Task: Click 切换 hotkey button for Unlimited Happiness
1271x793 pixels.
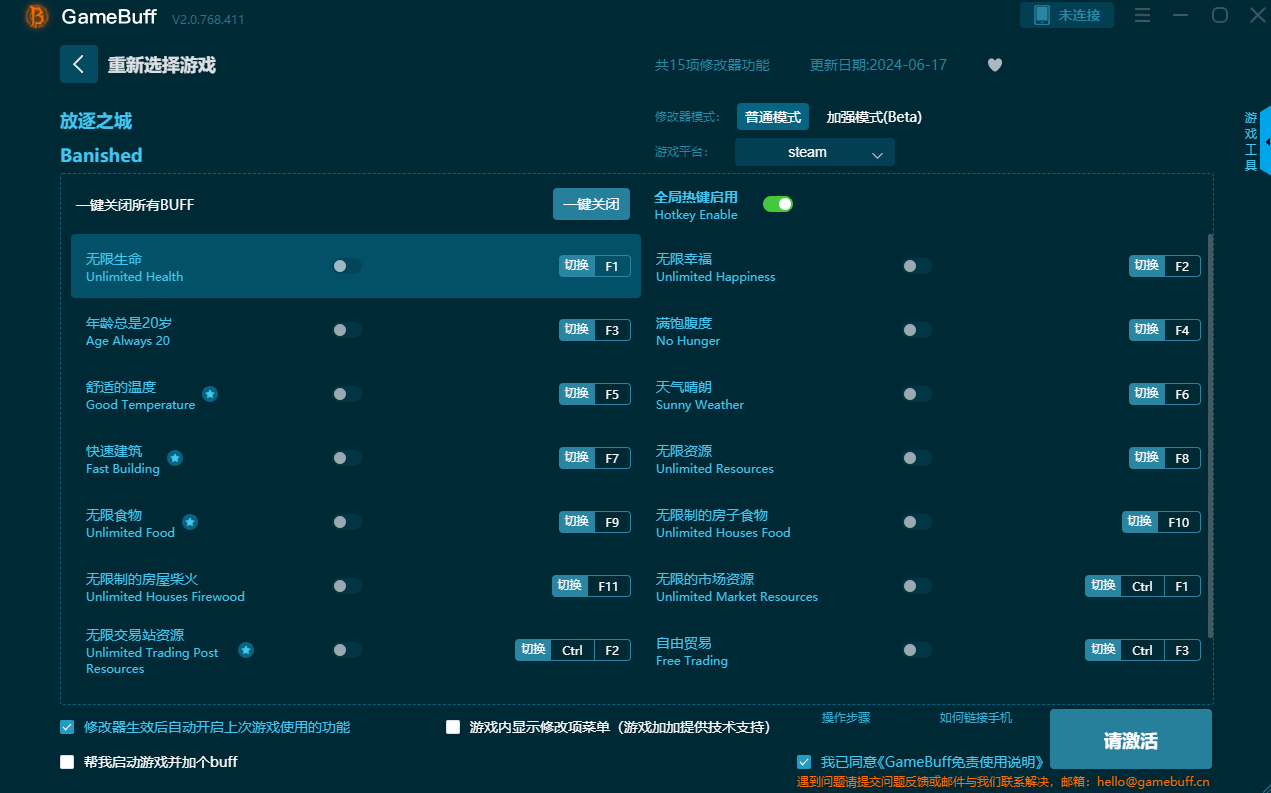Action: [1147, 266]
